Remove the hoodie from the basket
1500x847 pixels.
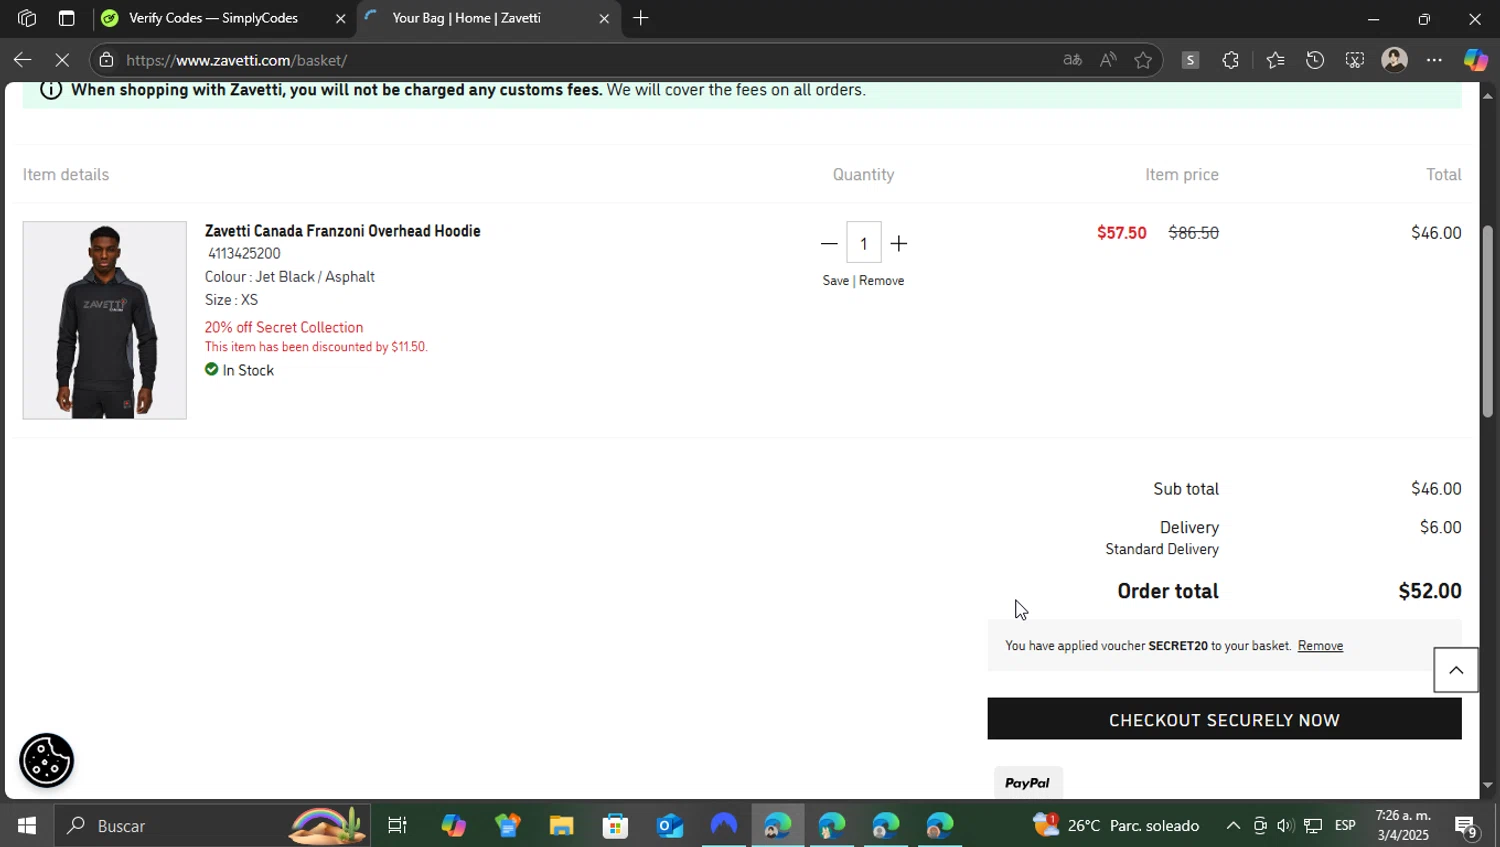pyautogui.click(x=881, y=281)
